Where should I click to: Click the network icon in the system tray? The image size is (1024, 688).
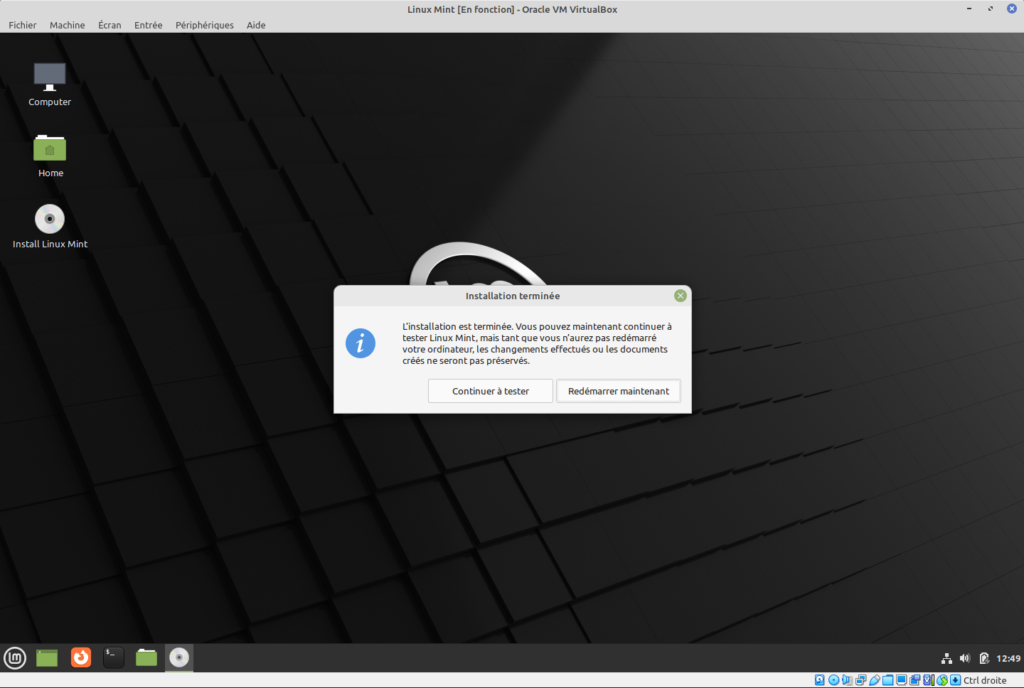(946, 658)
